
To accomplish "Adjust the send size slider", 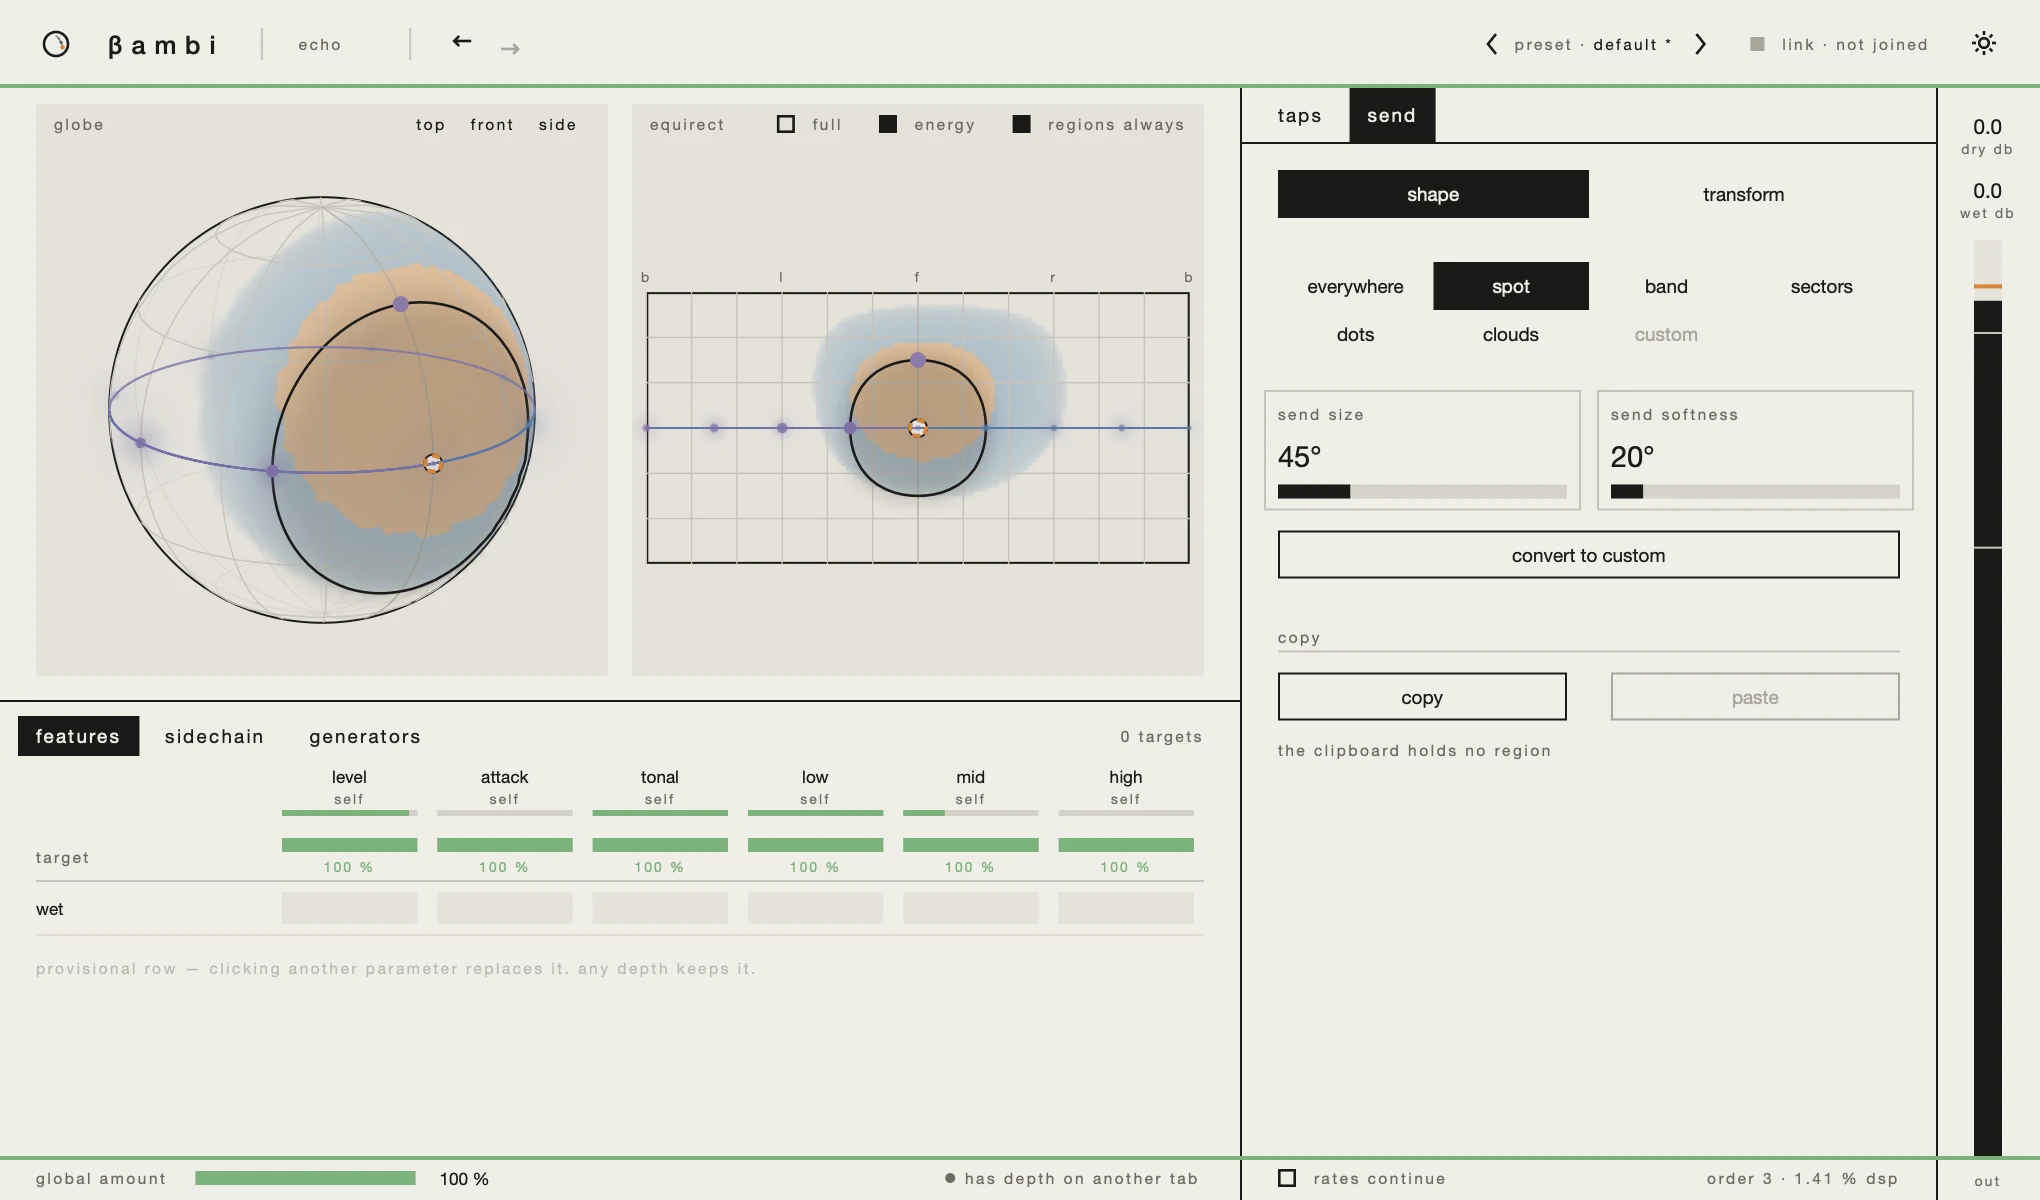I will (1422, 491).
